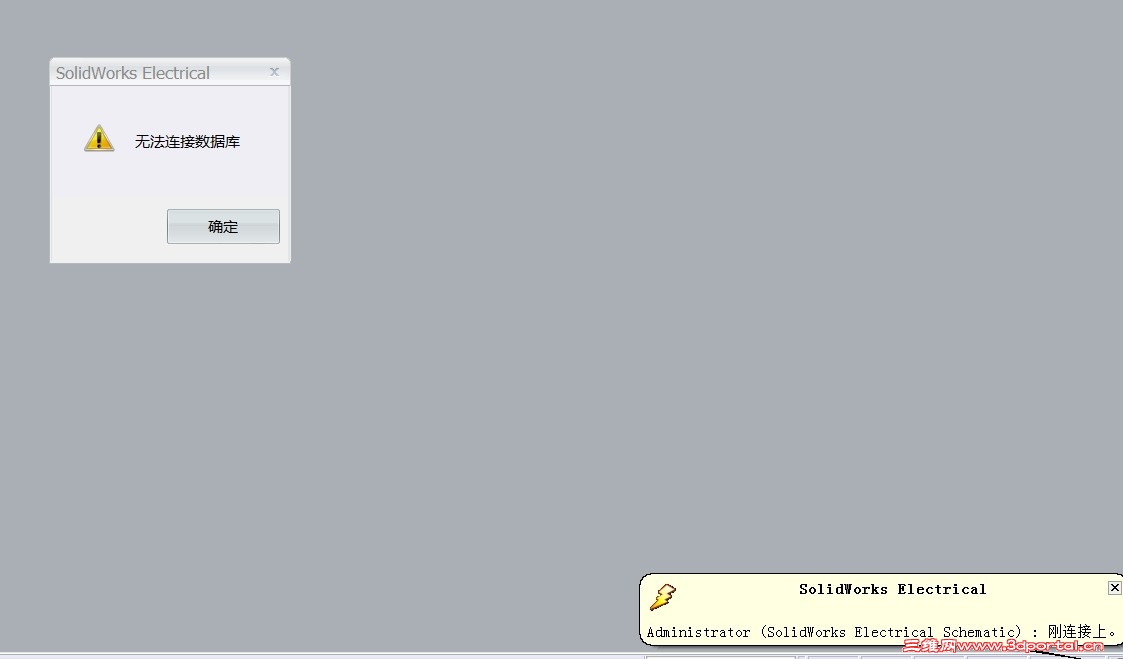Dismiss the SolidWorks Electrical notification balloon

coord(1114,587)
